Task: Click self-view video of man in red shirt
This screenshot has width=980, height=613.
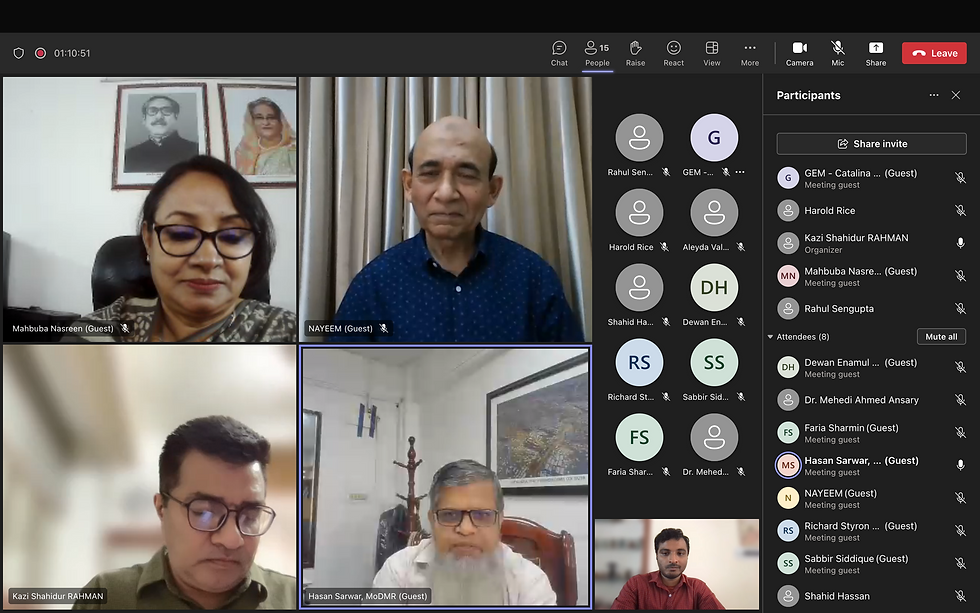Action: tap(677, 564)
